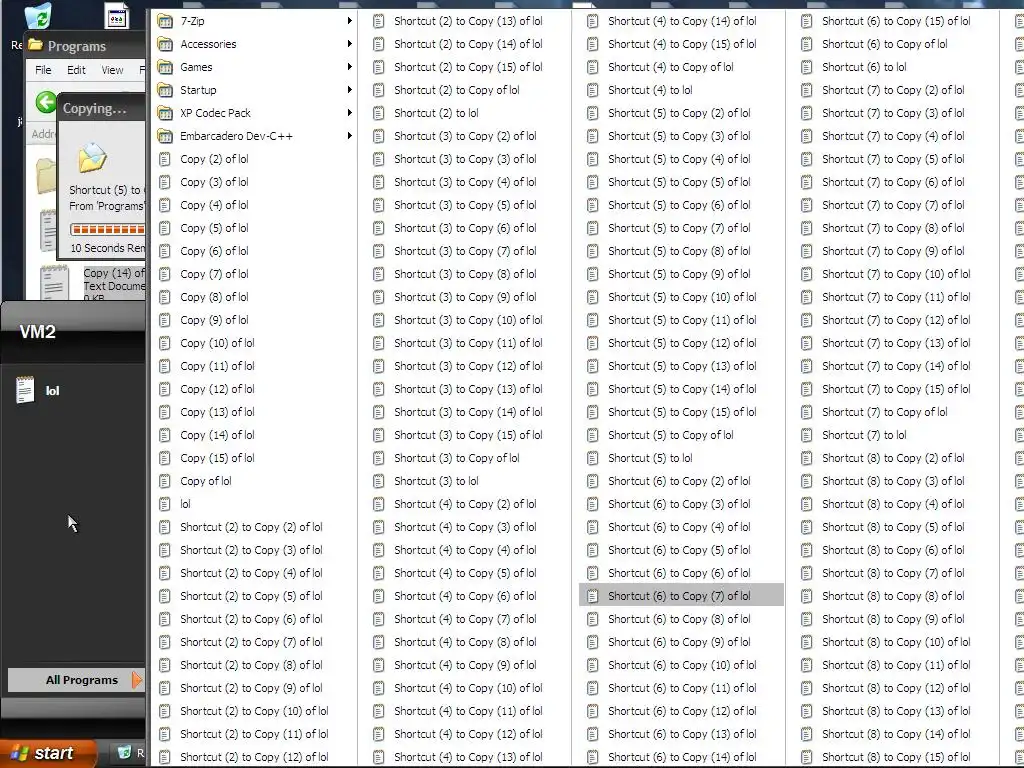
Task: Click the icon beside Shortcut (6) to lol
Action: tap(807, 67)
